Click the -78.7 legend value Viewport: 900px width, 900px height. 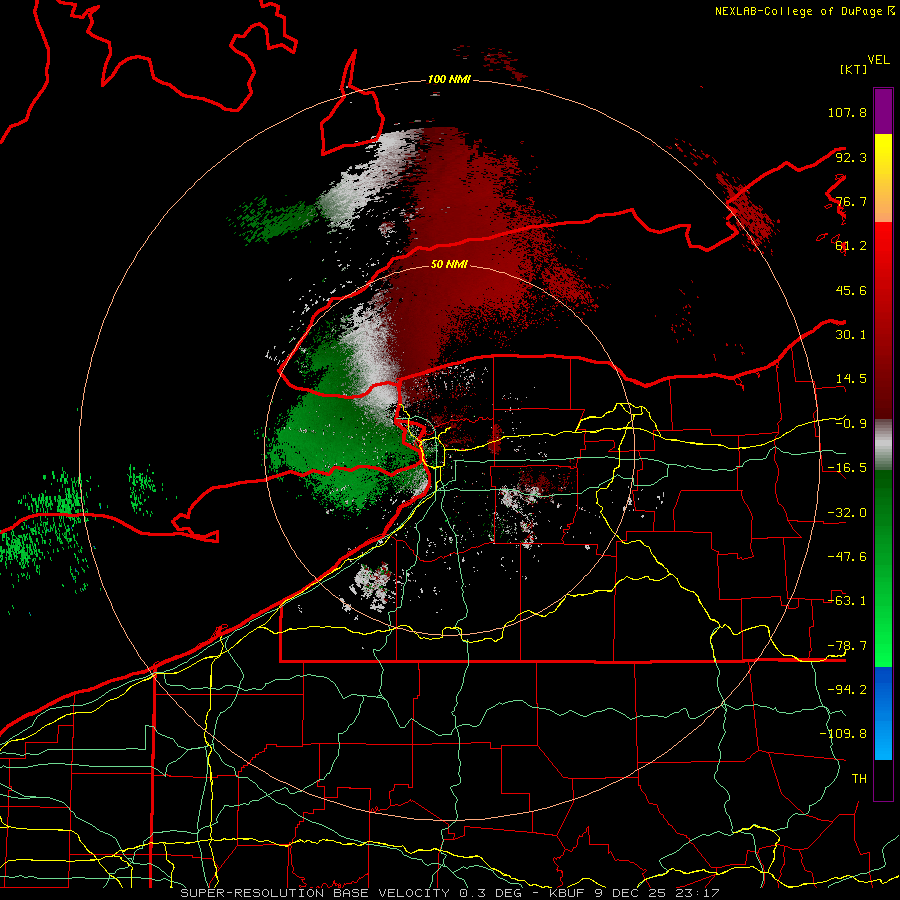pyautogui.click(x=847, y=646)
